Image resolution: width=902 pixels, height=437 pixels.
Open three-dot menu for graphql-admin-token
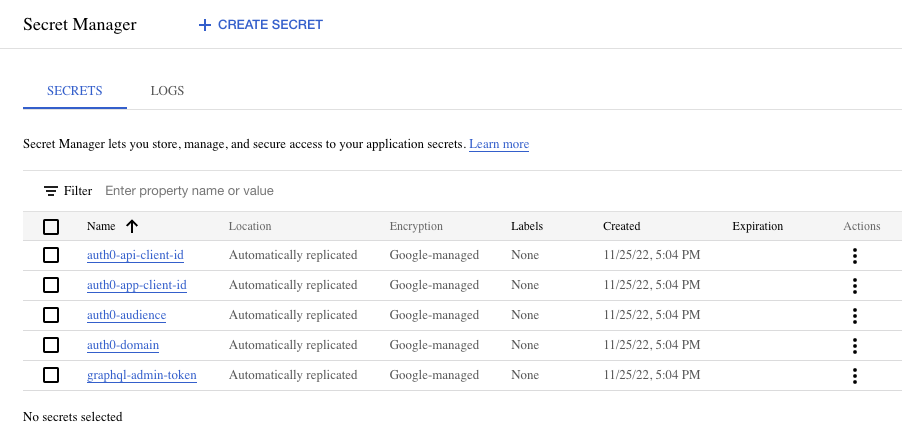click(x=855, y=375)
